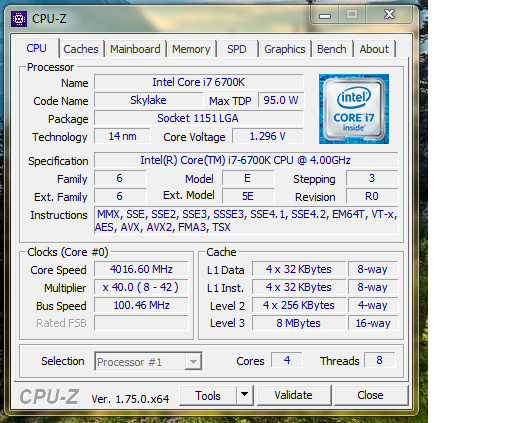Click the Validate button
The width and height of the screenshot is (531, 423).
tap(293, 395)
